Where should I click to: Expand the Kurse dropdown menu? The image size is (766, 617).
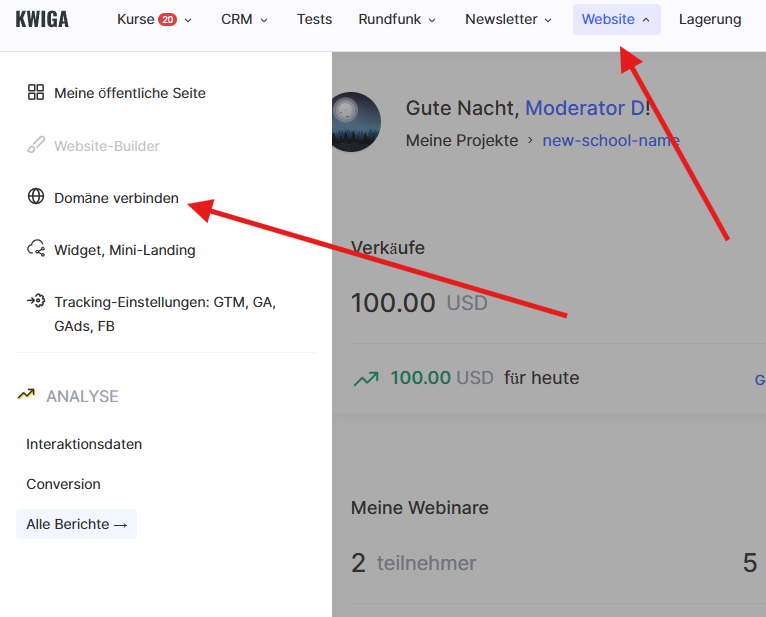(x=154, y=19)
